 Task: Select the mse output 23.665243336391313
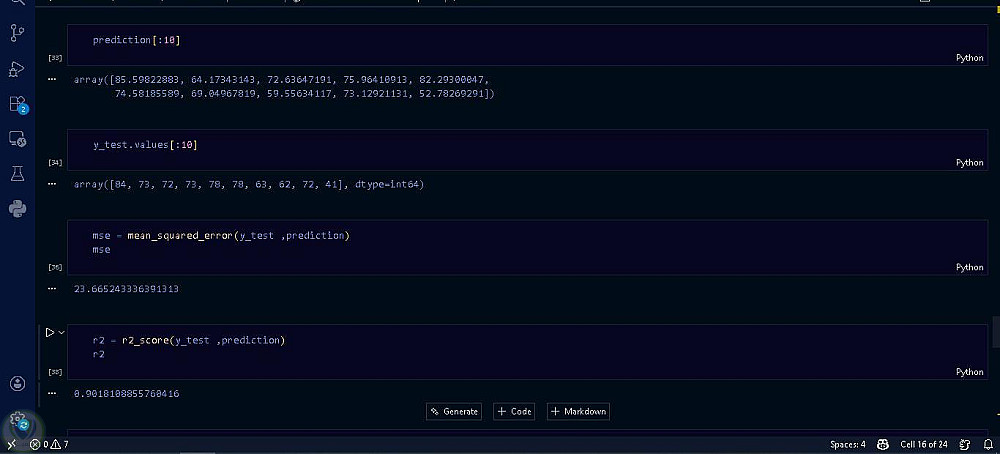tap(126, 289)
